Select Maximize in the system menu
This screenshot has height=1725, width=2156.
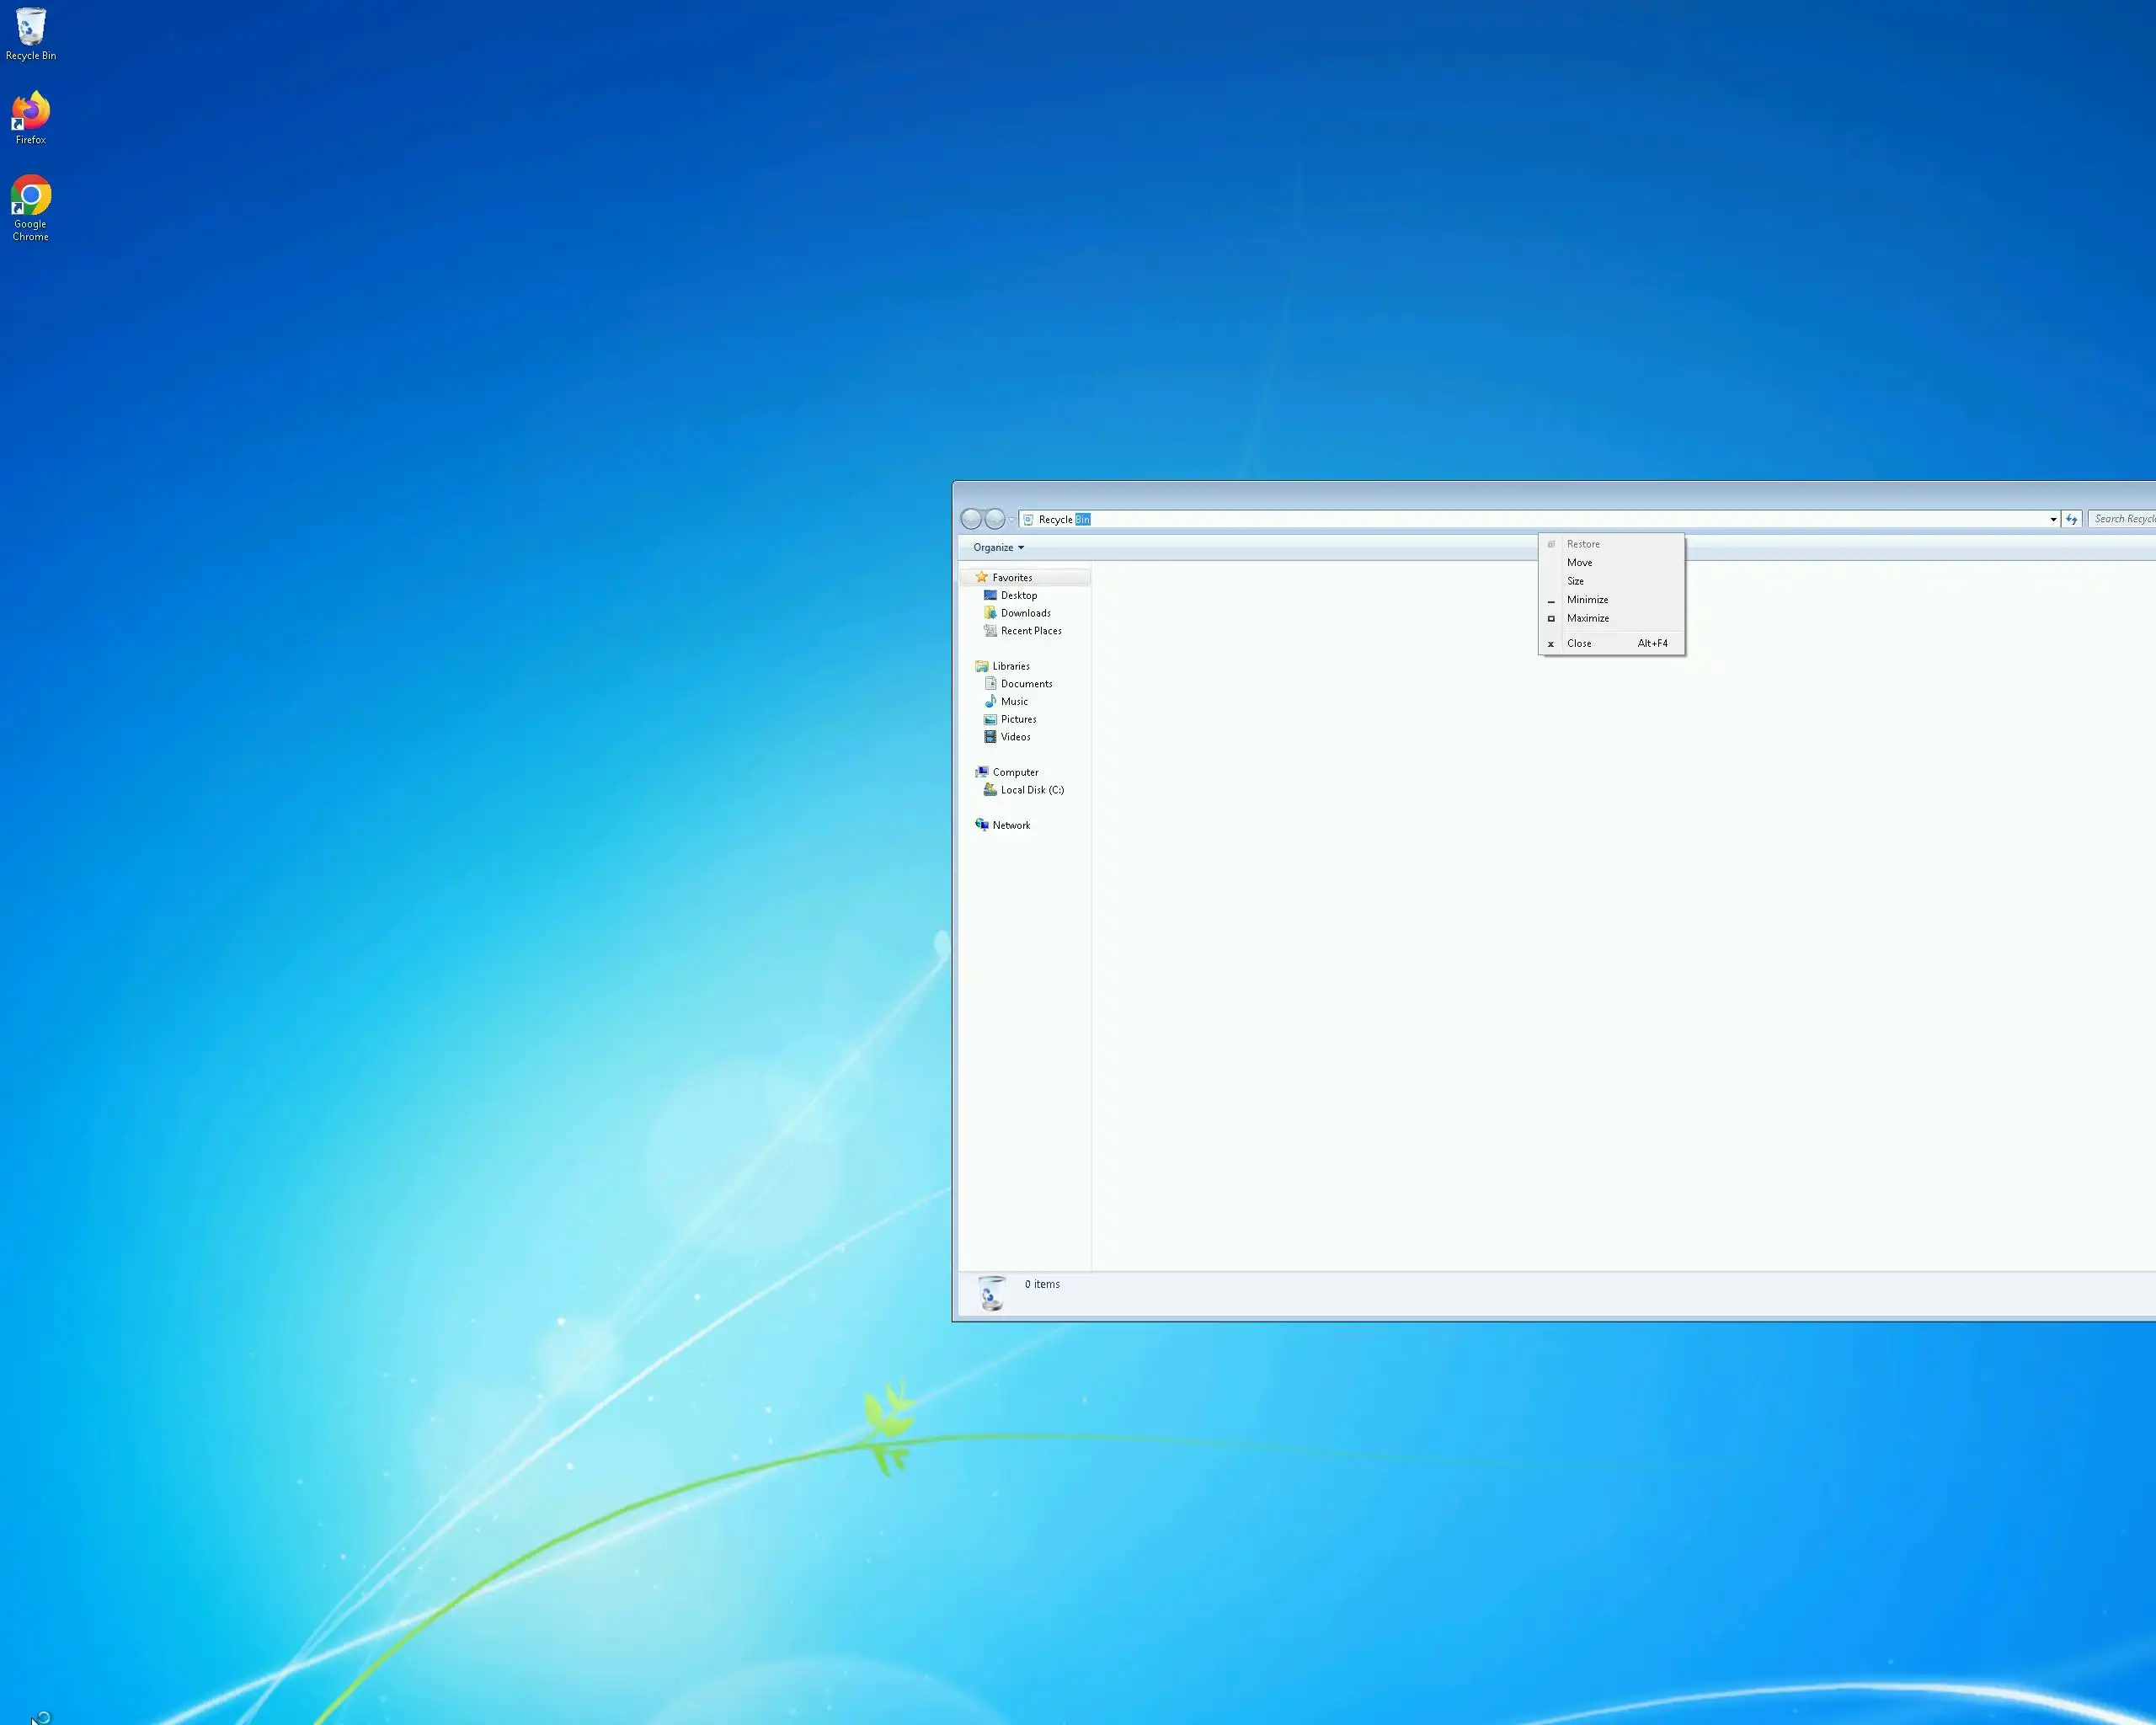click(1587, 618)
